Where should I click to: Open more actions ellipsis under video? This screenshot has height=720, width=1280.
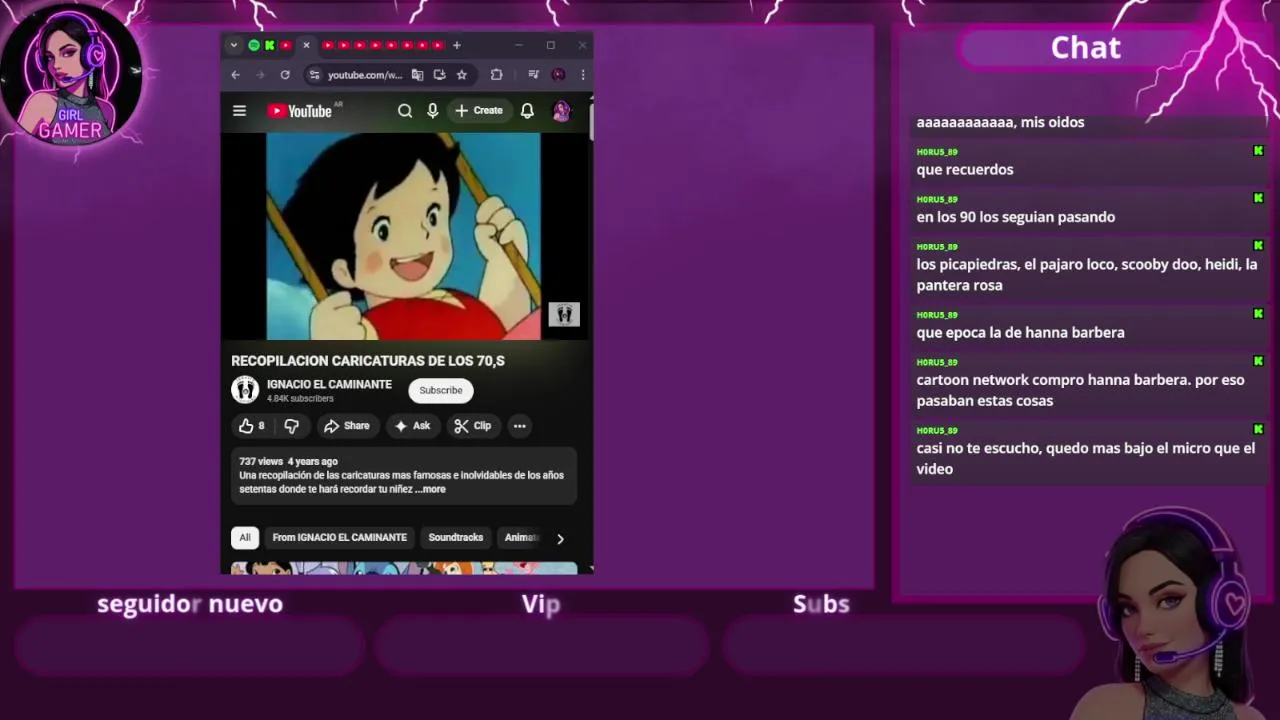coord(519,426)
